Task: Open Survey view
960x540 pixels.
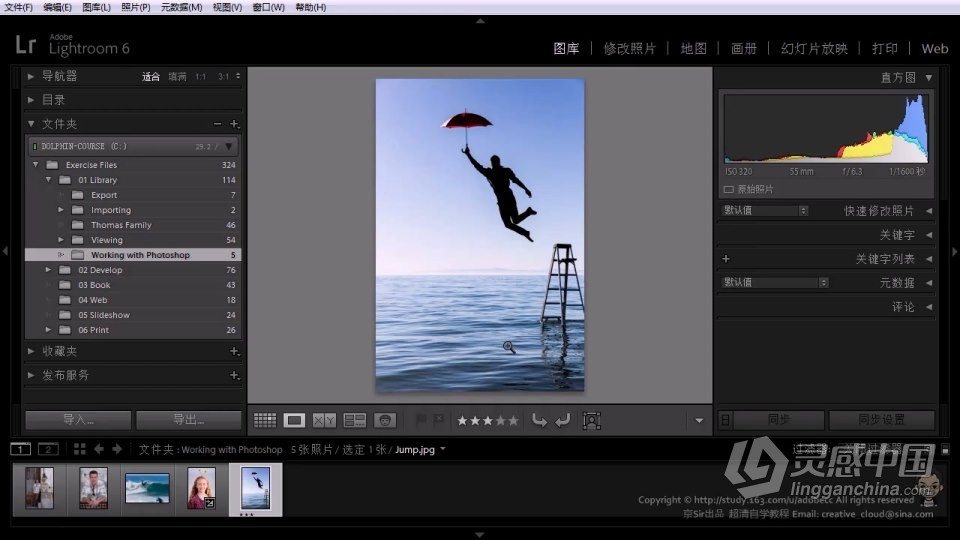Action: click(354, 420)
